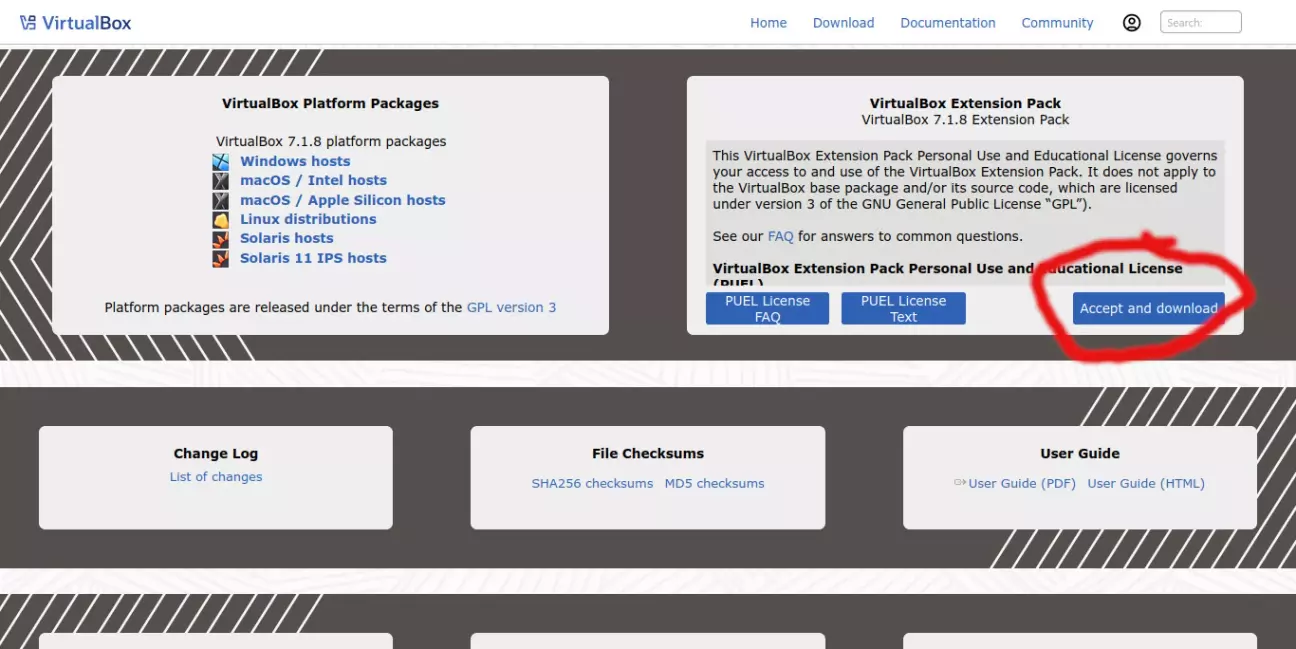The height and width of the screenshot is (649, 1296).
Task: Click the VirtualBox logo icon
Action: click(x=28, y=23)
